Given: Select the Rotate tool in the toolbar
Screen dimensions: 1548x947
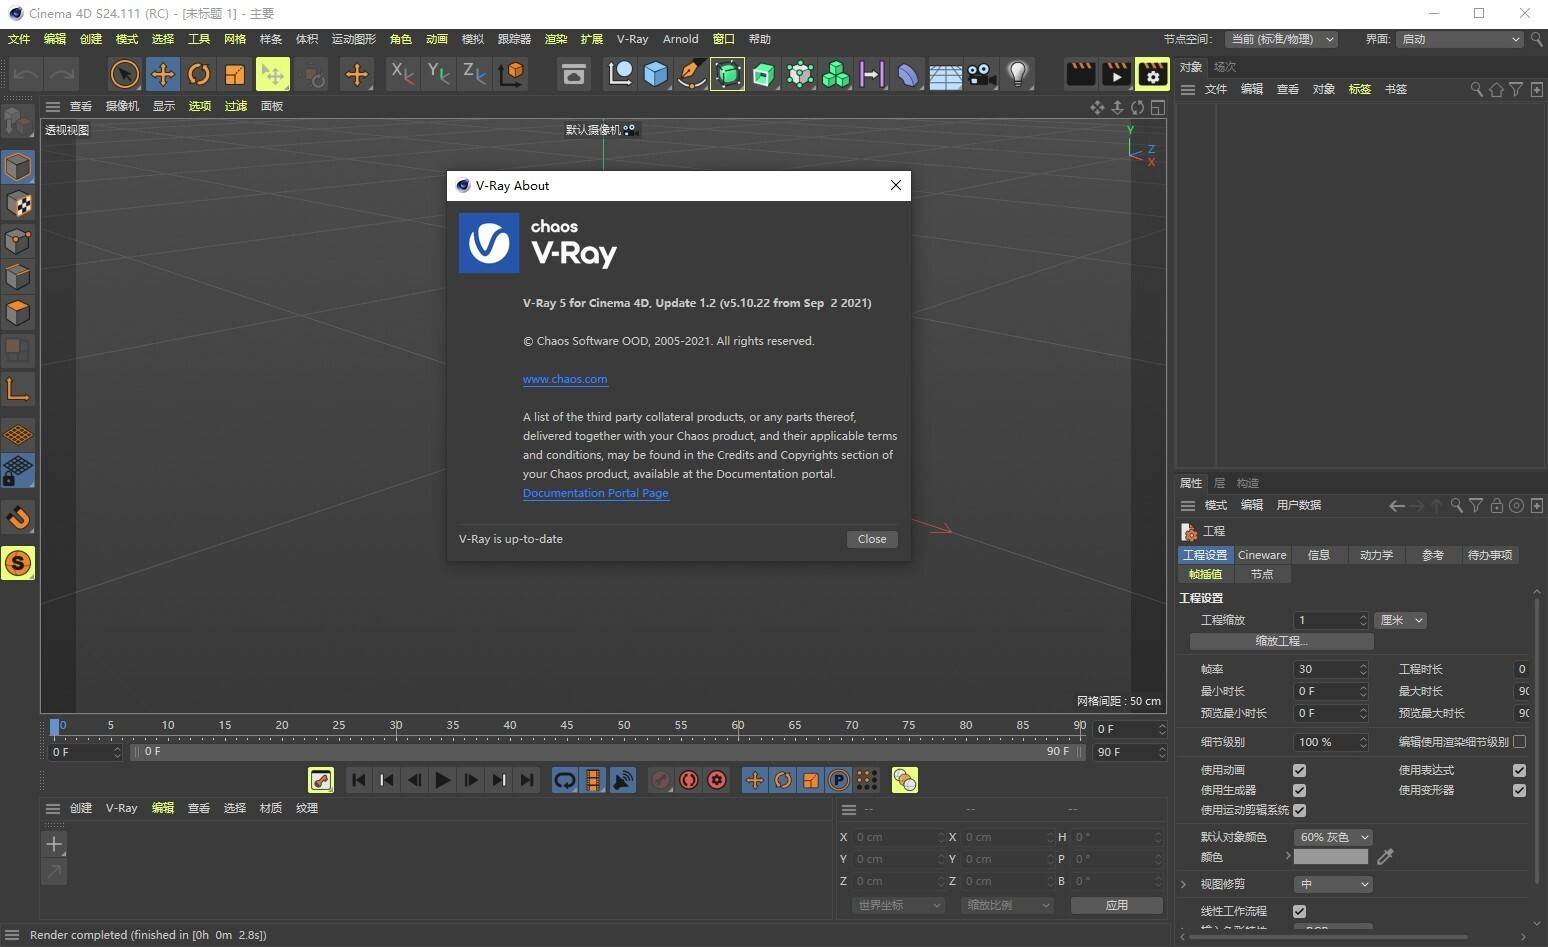Looking at the screenshot, I should pos(199,74).
